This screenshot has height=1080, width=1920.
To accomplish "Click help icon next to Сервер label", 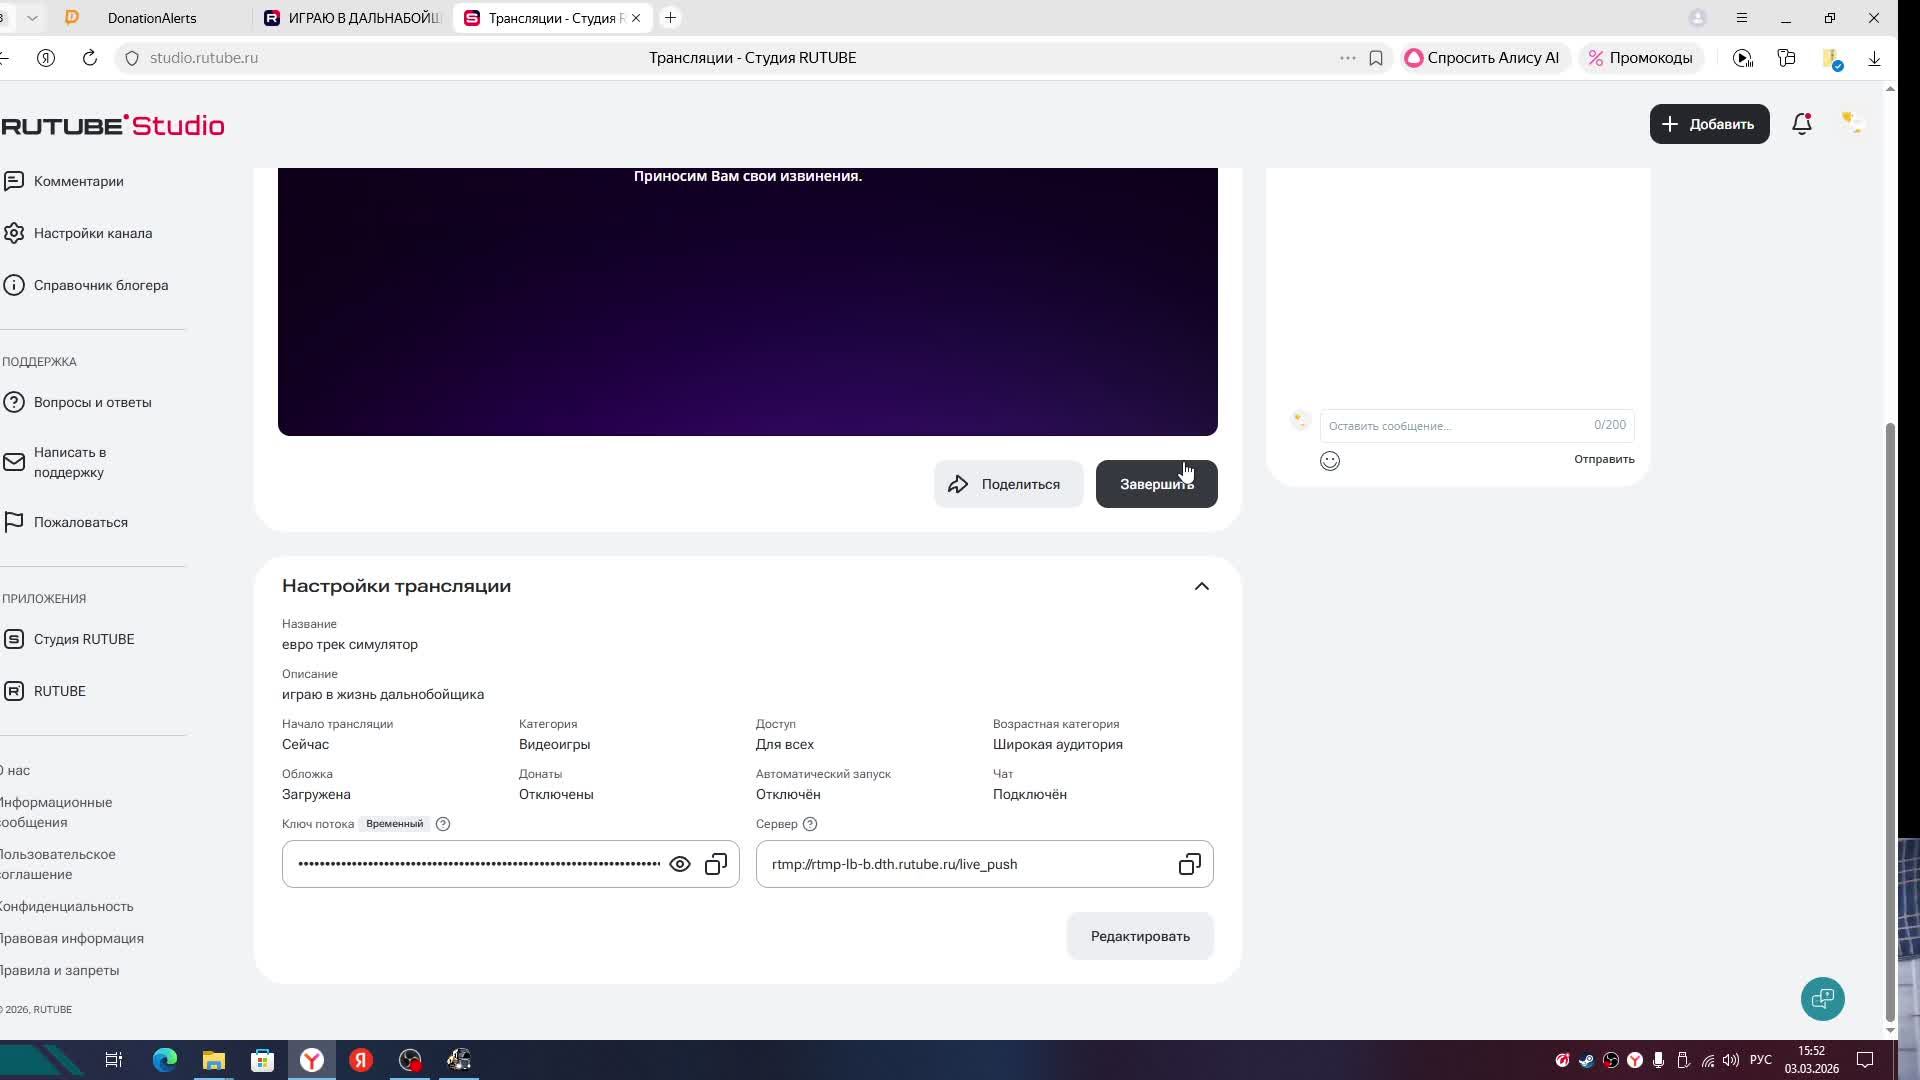I will click(810, 824).
